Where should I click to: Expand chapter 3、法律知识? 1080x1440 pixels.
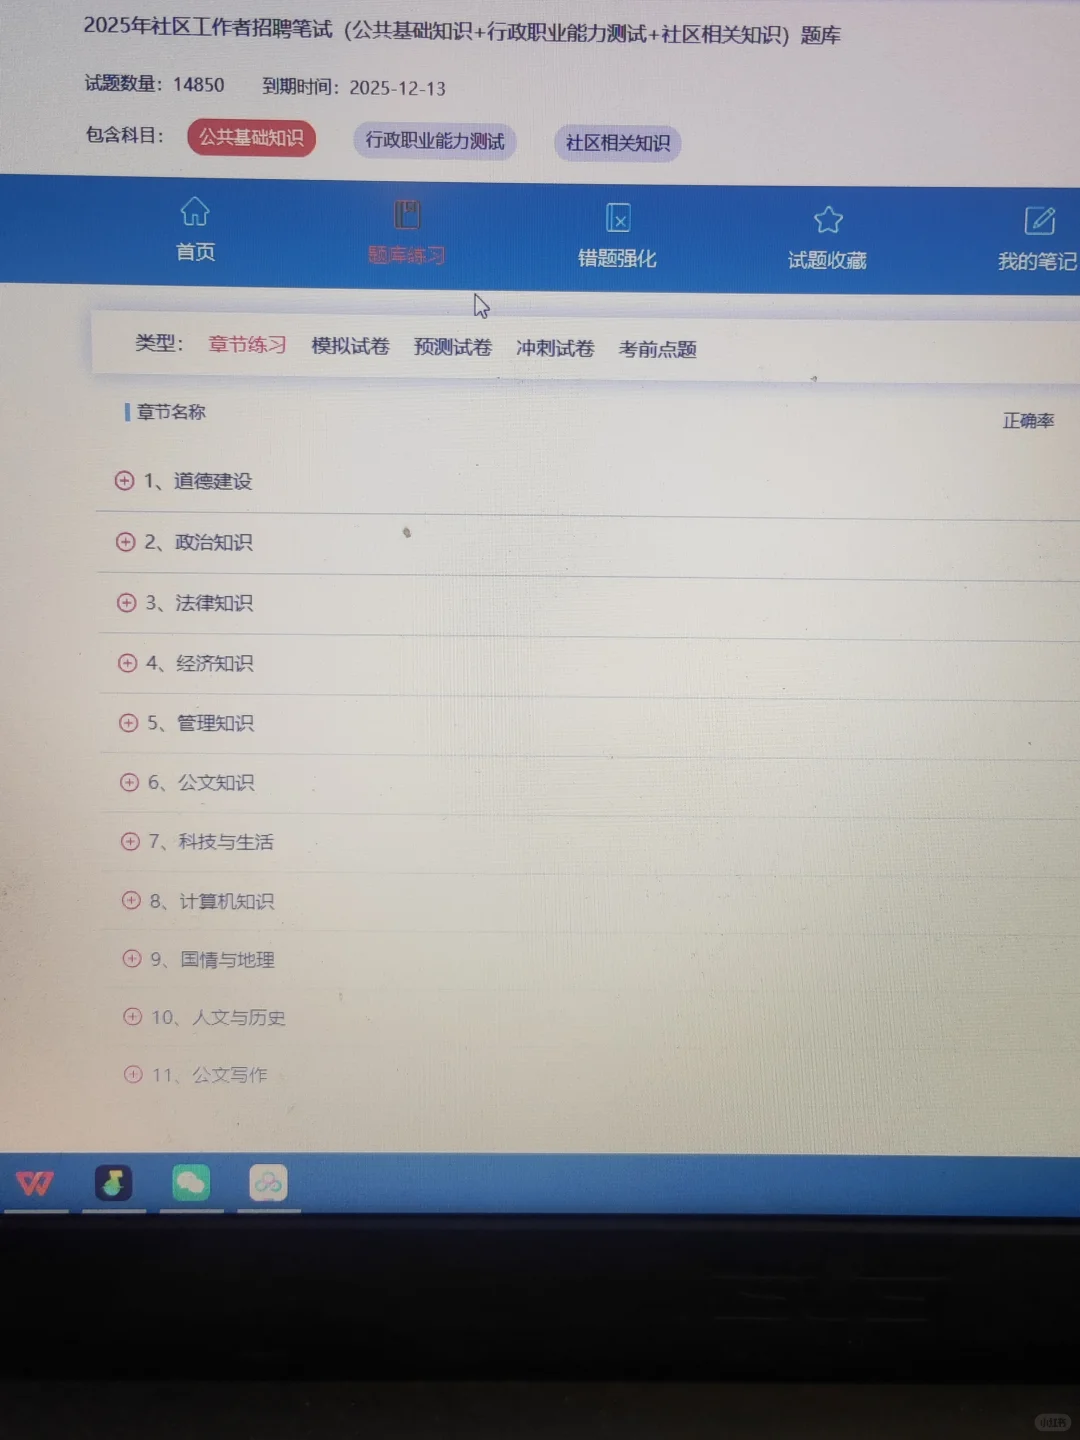(x=126, y=603)
